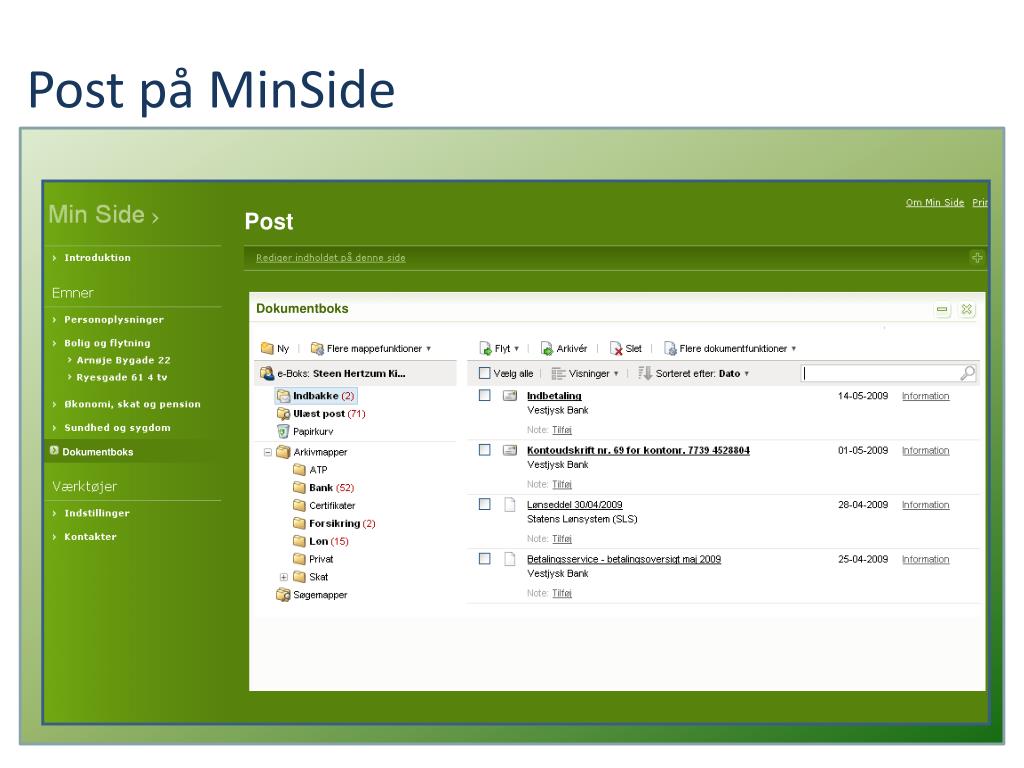Click the document icon beside Betalingsservice
Screen dimensions: 1024x768
pyautogui.click(x=510, y=558)
